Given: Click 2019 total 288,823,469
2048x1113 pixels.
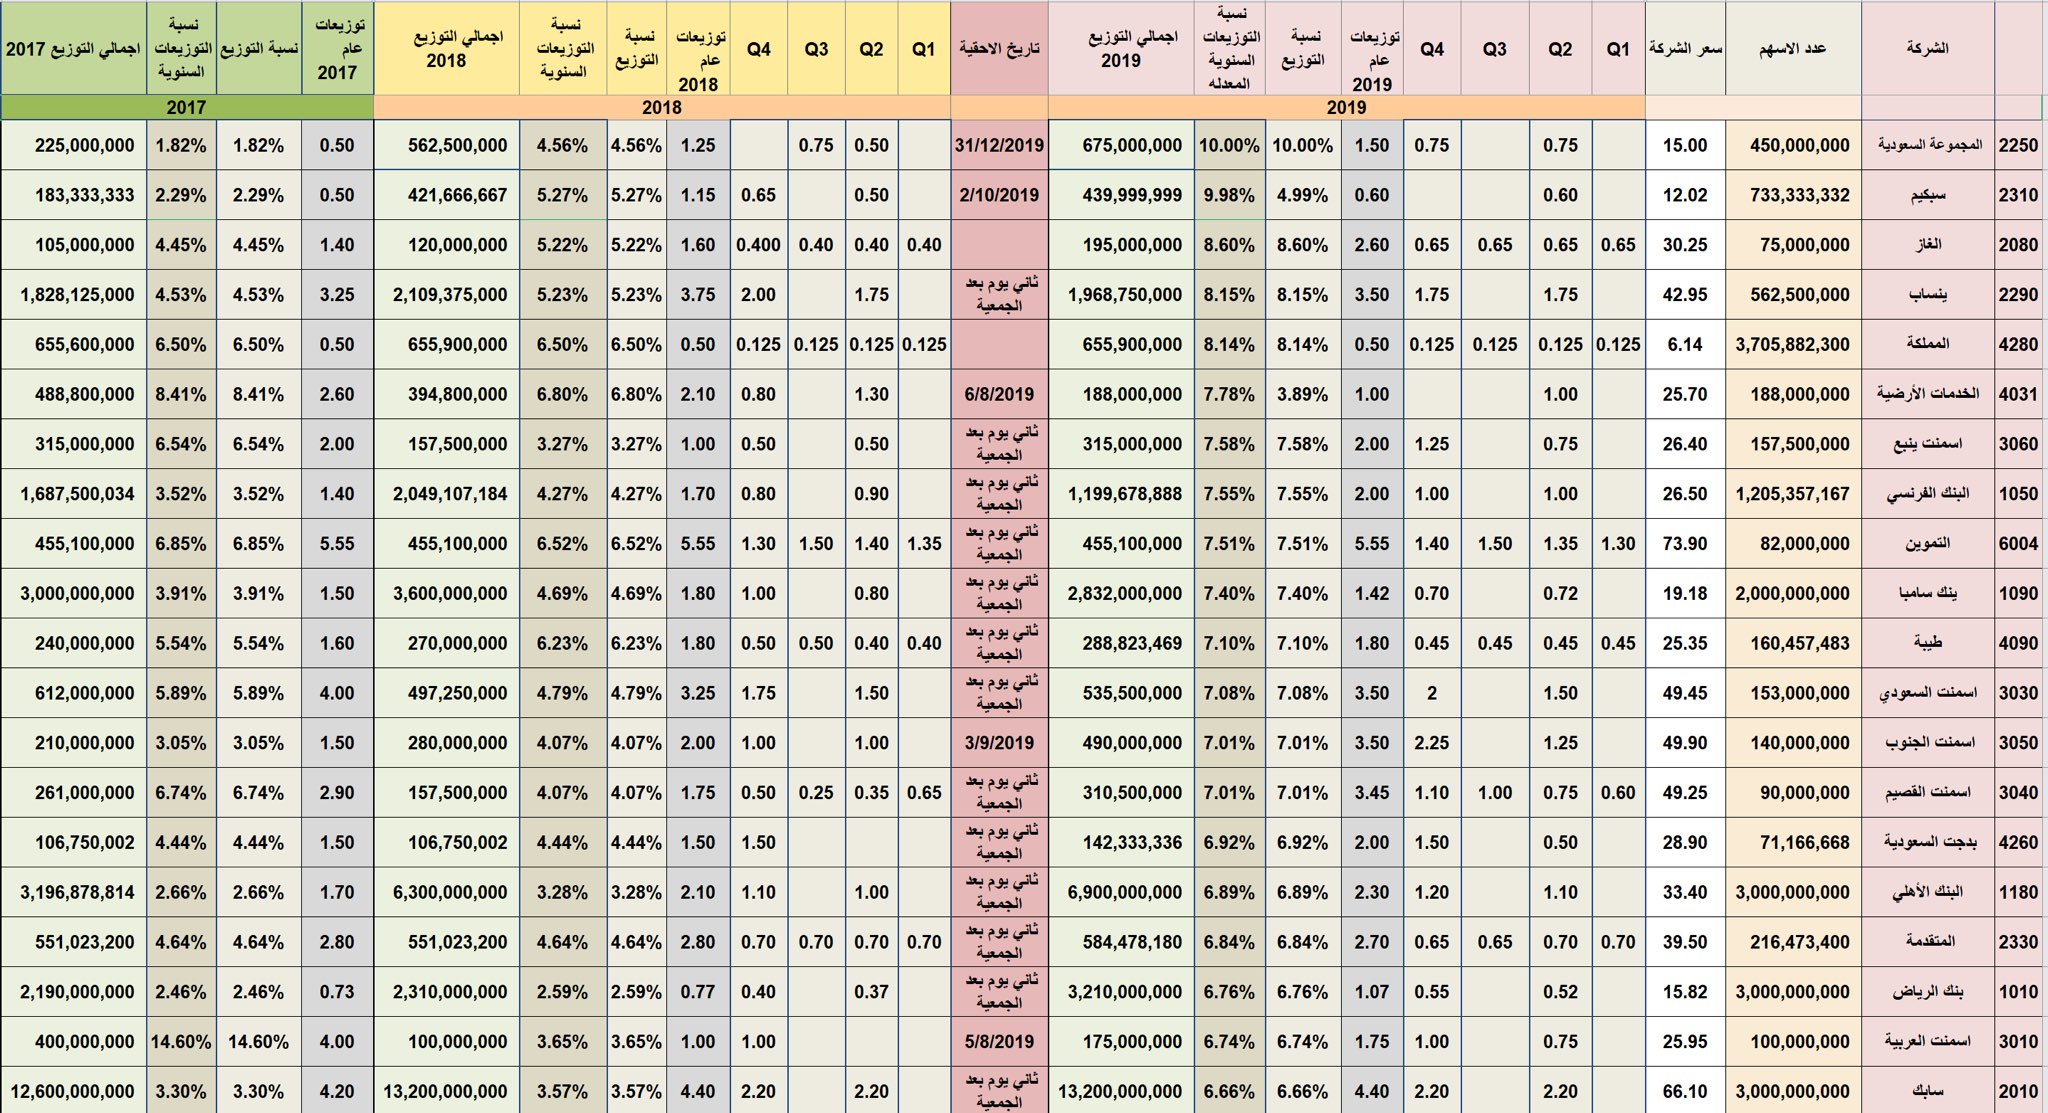Looking at the screenshot, I should coord(1132,643).
